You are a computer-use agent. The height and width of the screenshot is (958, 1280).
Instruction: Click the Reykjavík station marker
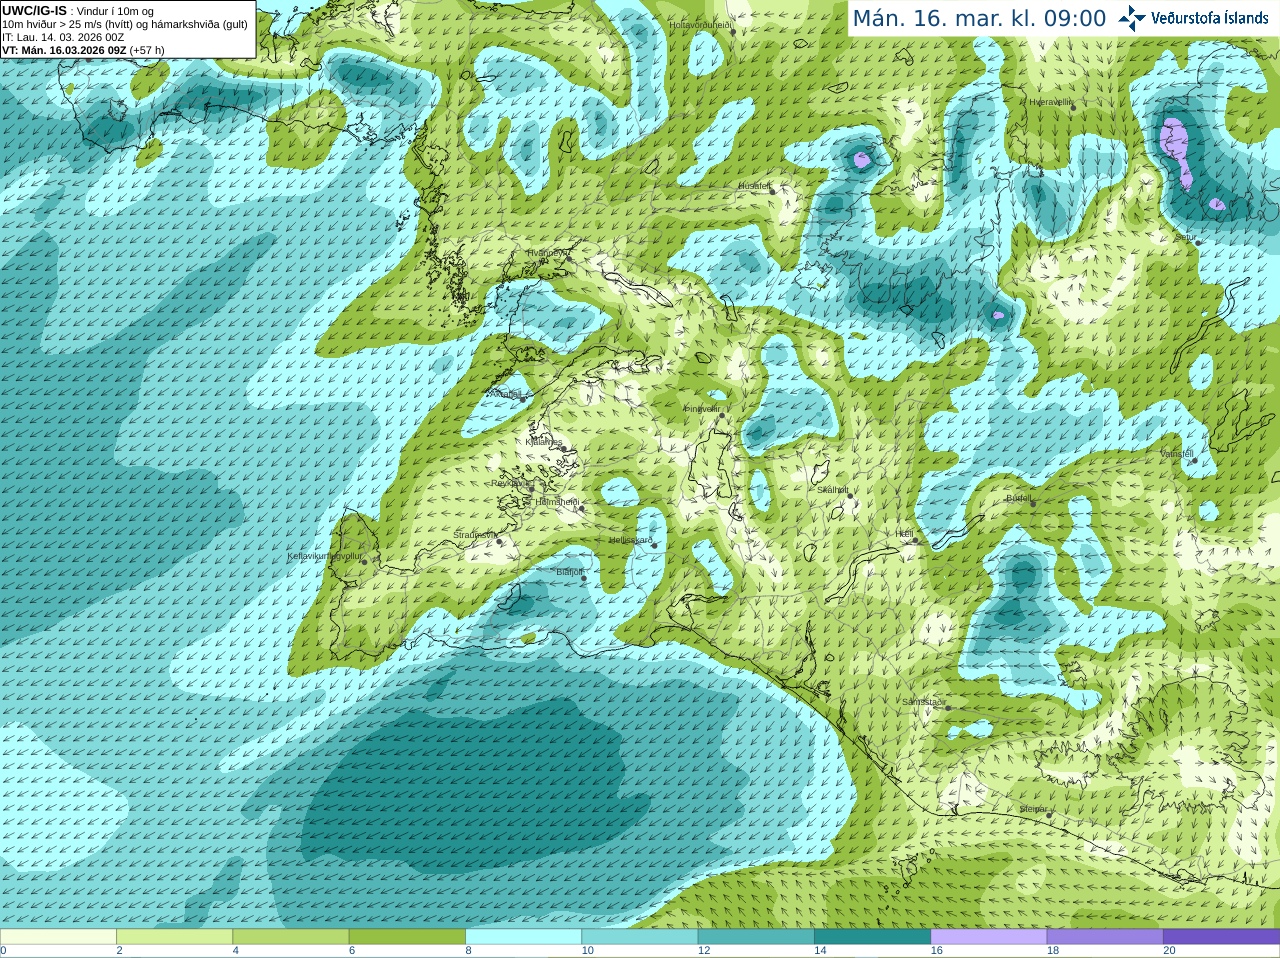(x=531, y=488)
